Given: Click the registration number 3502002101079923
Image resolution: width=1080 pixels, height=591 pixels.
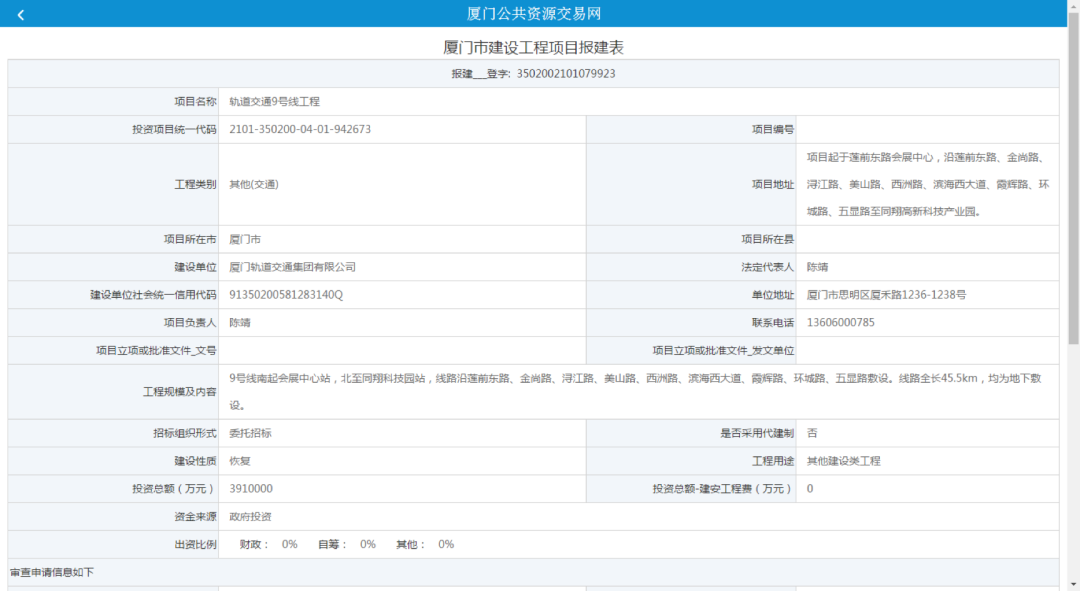Looking at the screenshot, I should click(x=566, y=74).
